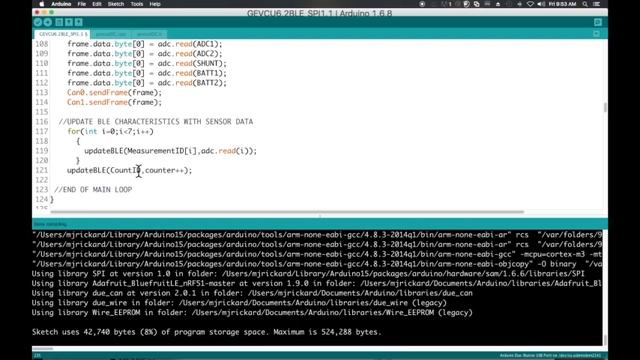The width and height of the screenshot is (640, 360).
Task: Click console line Using library Adafruit_BluefruitLE_nRF51-master
Action: click(317, 284)
